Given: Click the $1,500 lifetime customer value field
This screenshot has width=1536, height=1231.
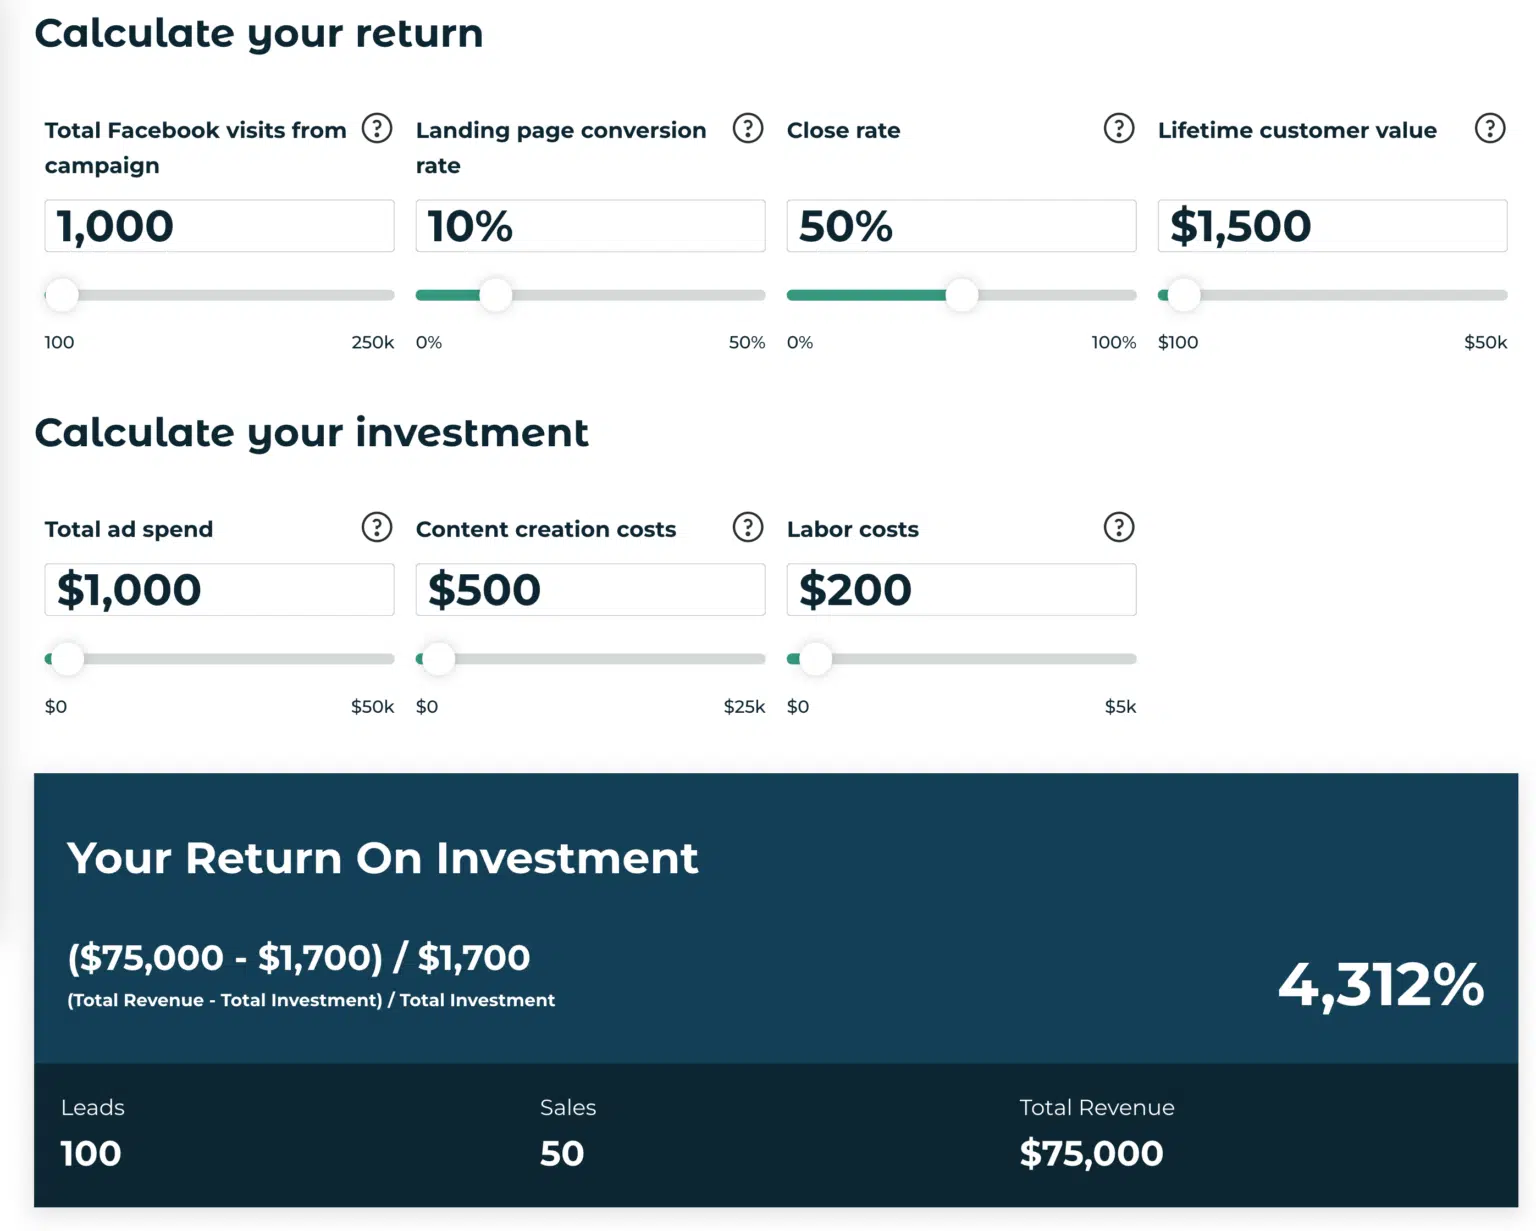Looking at the screenshot, I should pyautogui.click(x=1332, y=226).
